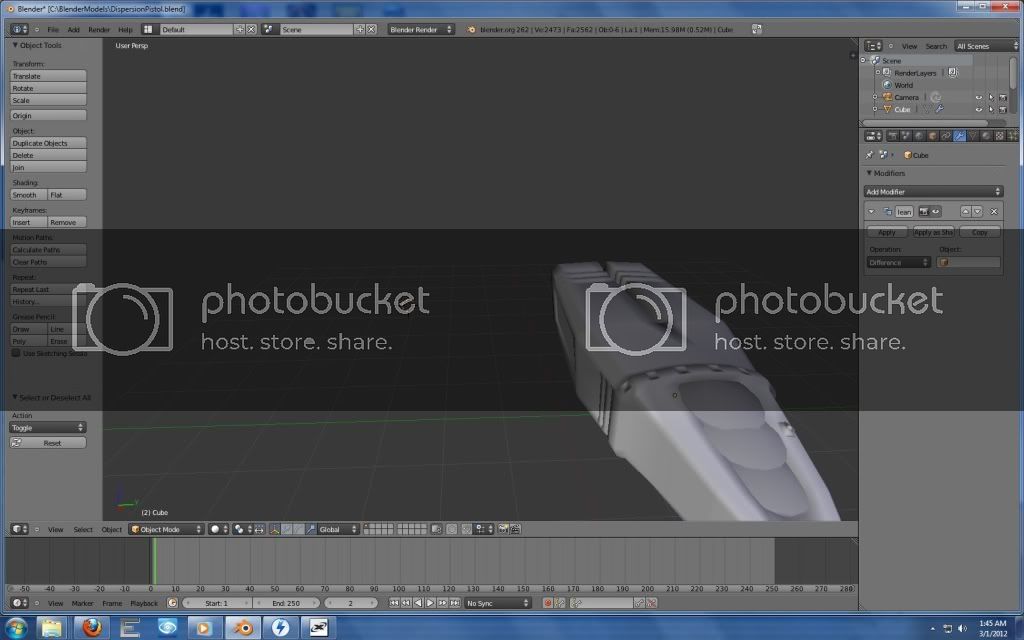The width and height of the screenshot is (1024, 640).
Task: Click the Material properties tab icon
Action: [x=985, y=136]
